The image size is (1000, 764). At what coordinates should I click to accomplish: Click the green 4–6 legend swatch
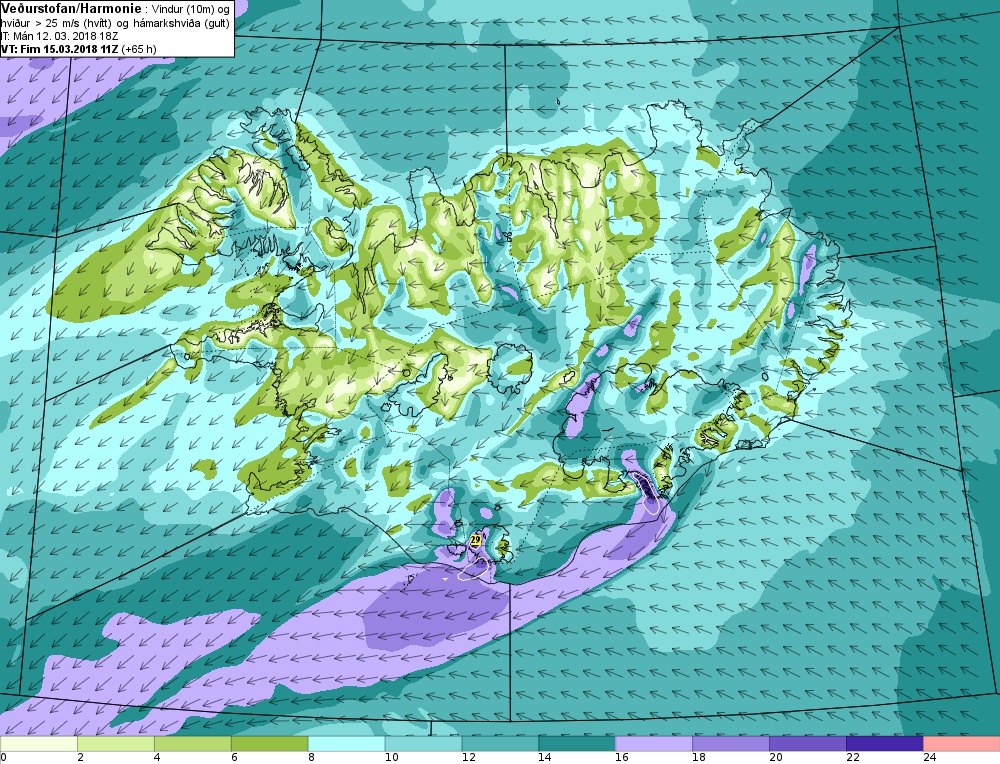click(193, 744)
